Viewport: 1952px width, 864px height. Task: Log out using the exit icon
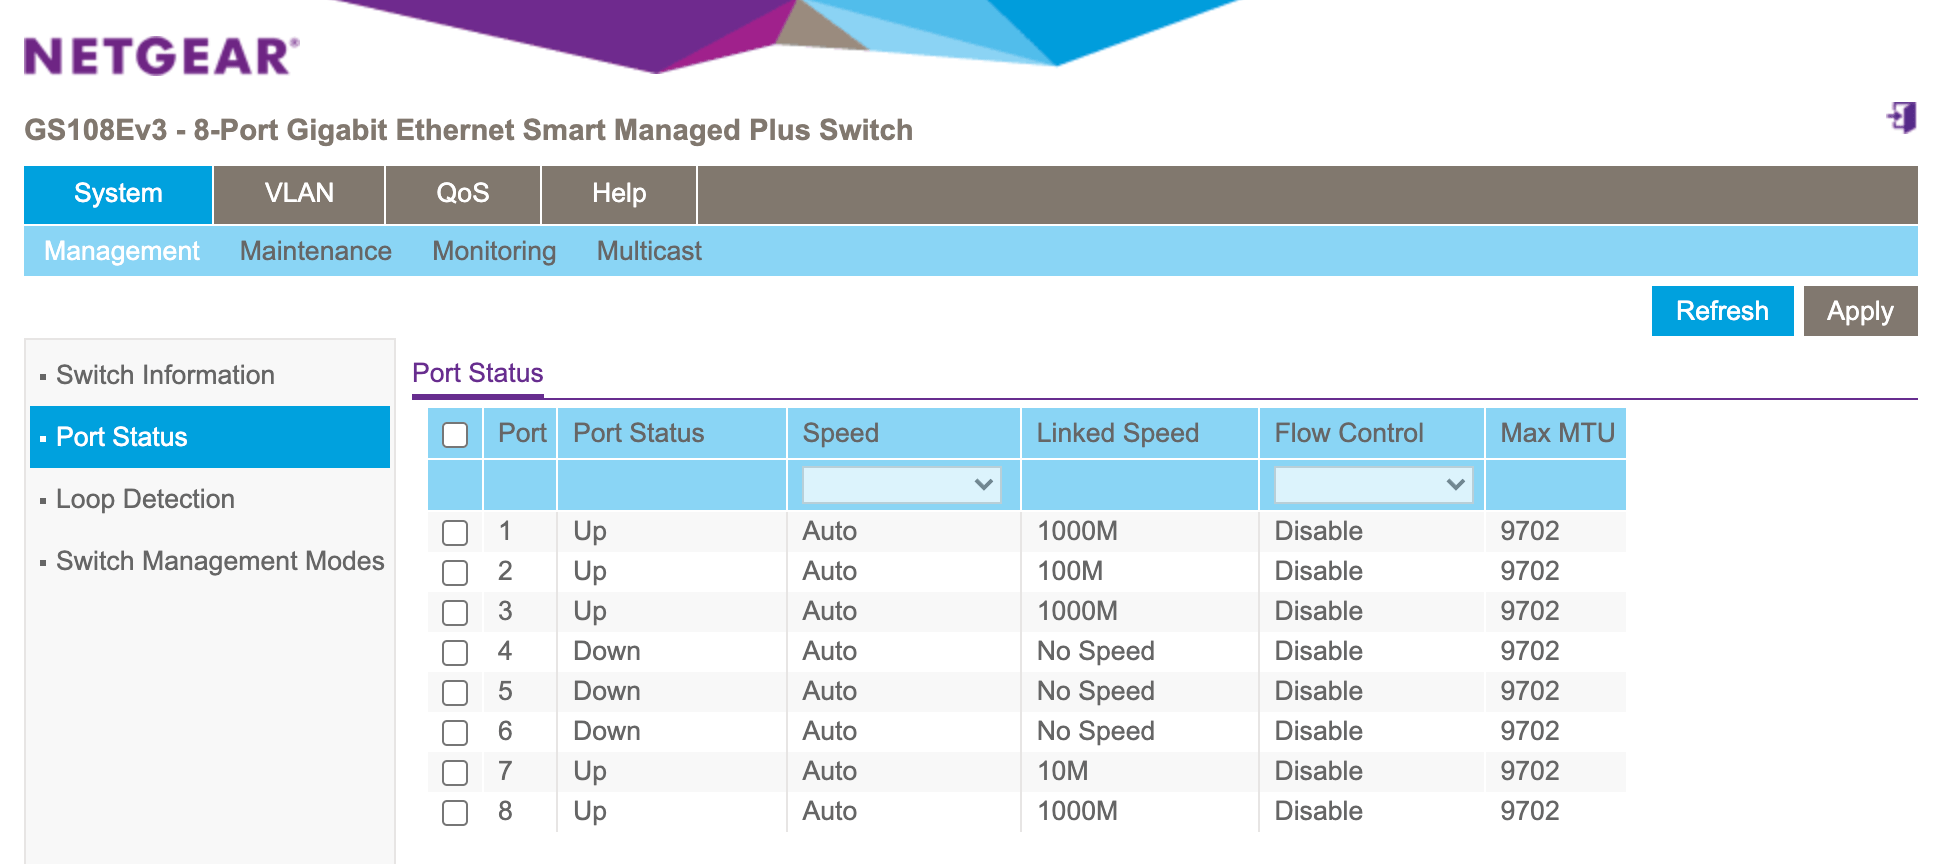click(1899, 116)
